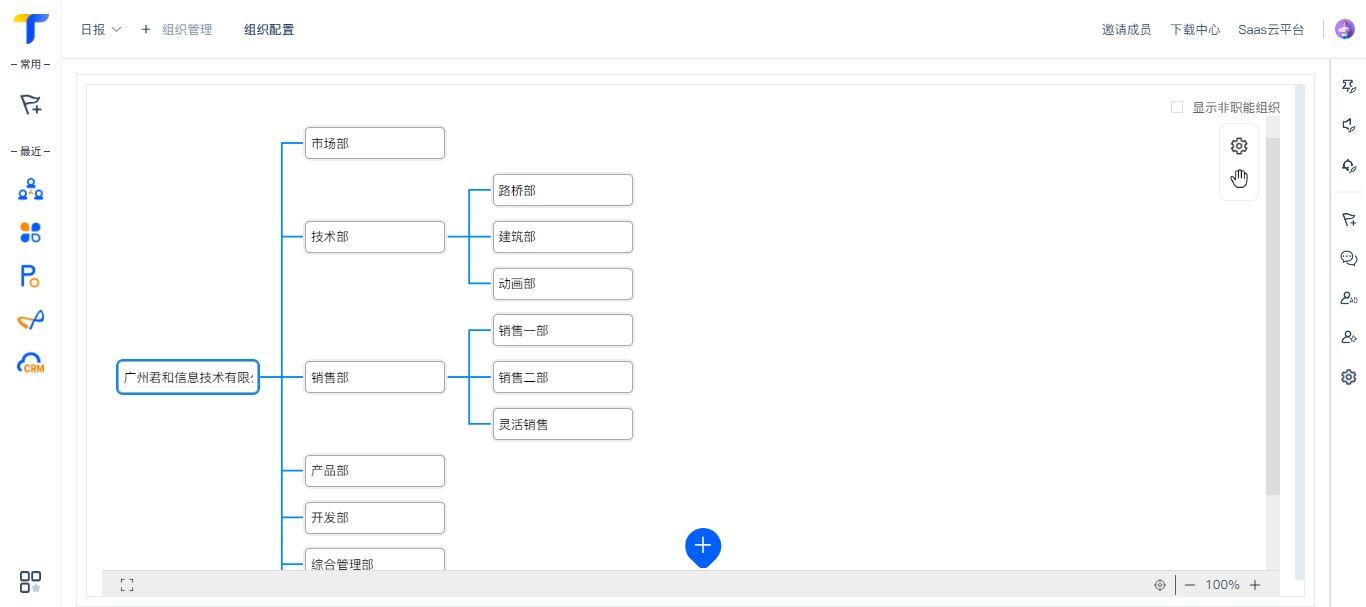Screen dimensions: 1366x607
Task: Select the 动画部 node
Action: 563,284
